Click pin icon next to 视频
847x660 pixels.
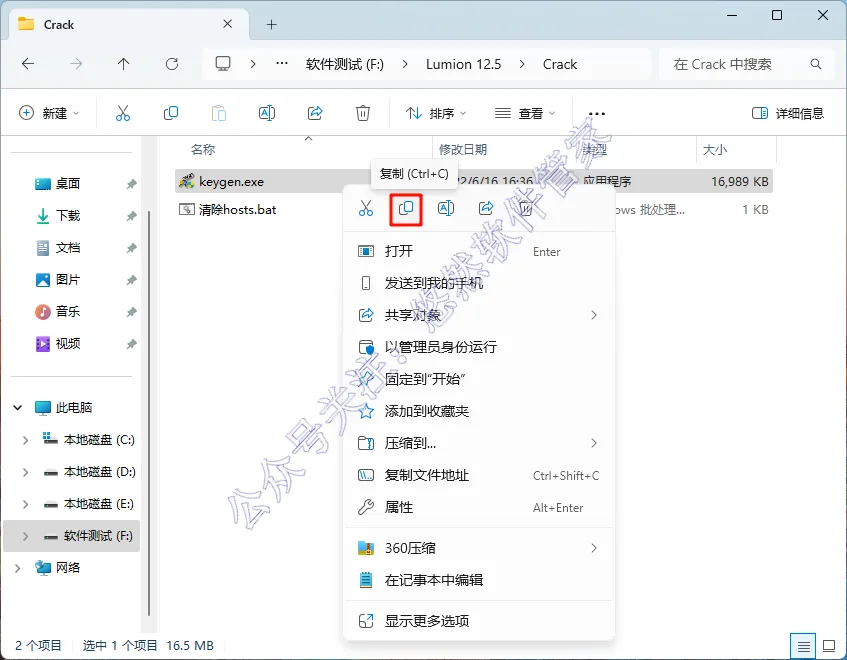coord(131,344)
